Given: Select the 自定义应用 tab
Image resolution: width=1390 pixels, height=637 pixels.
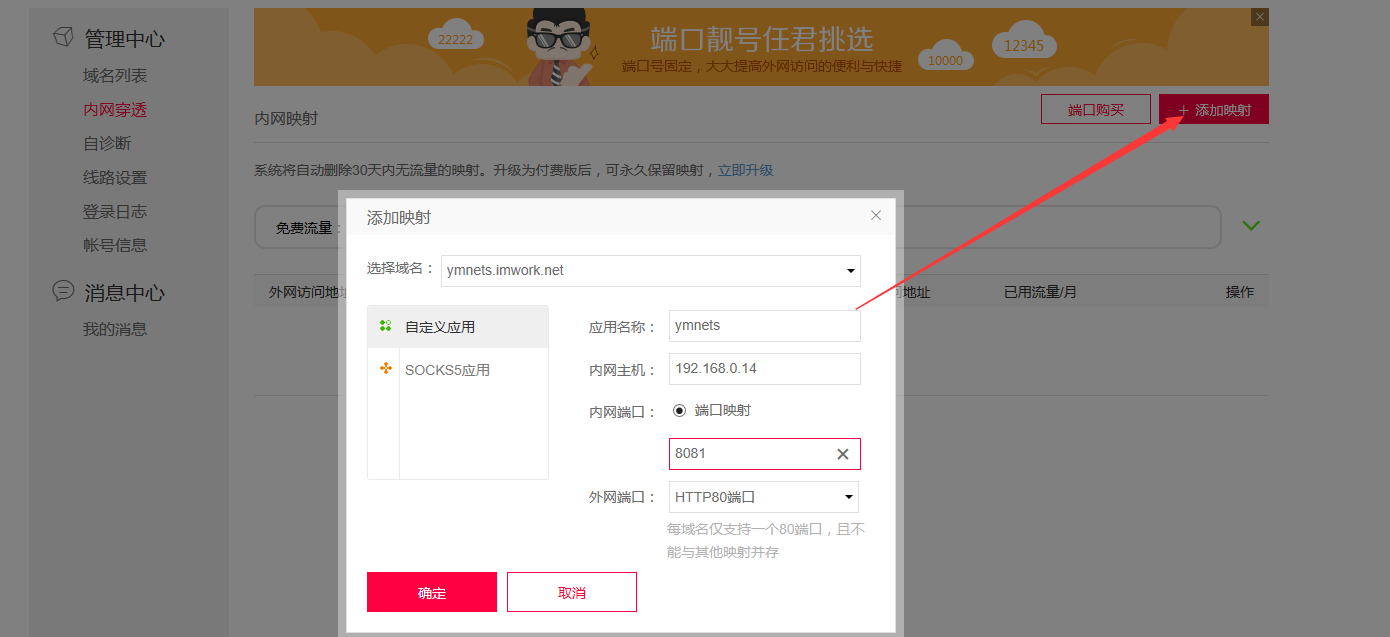Looking at the screenshot, I should [458, 327].
